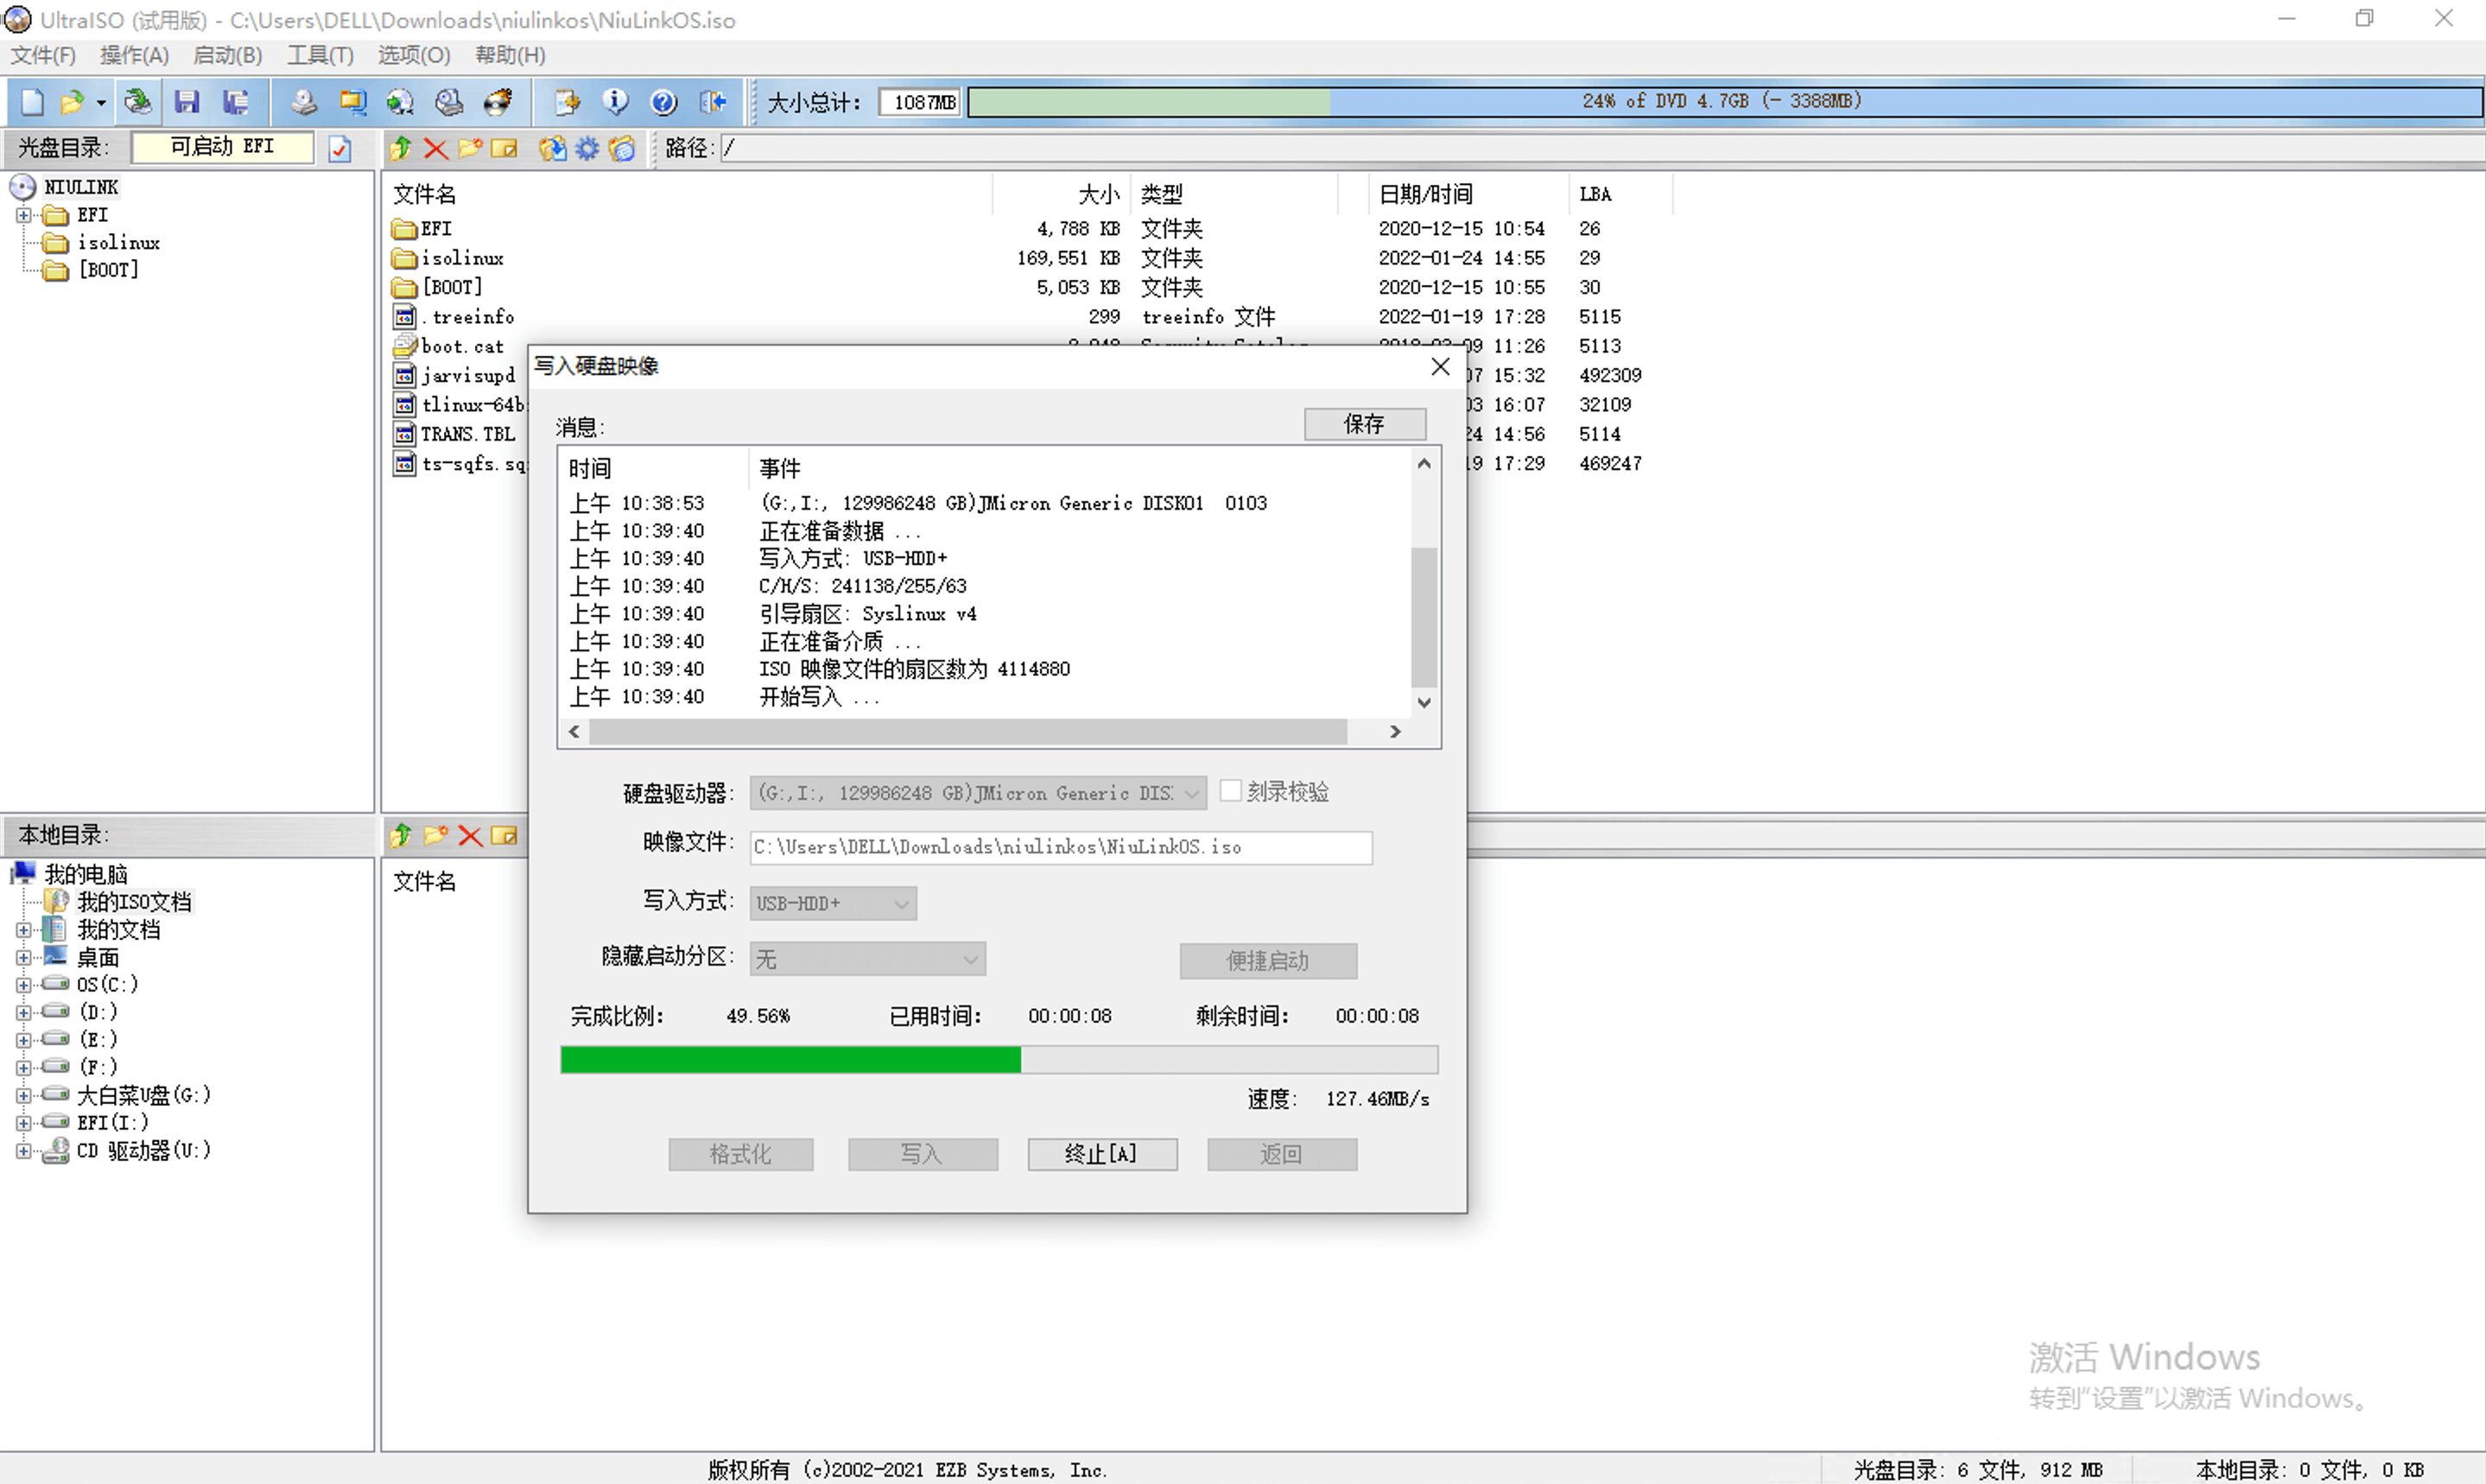Click the blue Info icon in toolbar
Screen dimensions: 2486x1484
615,102
